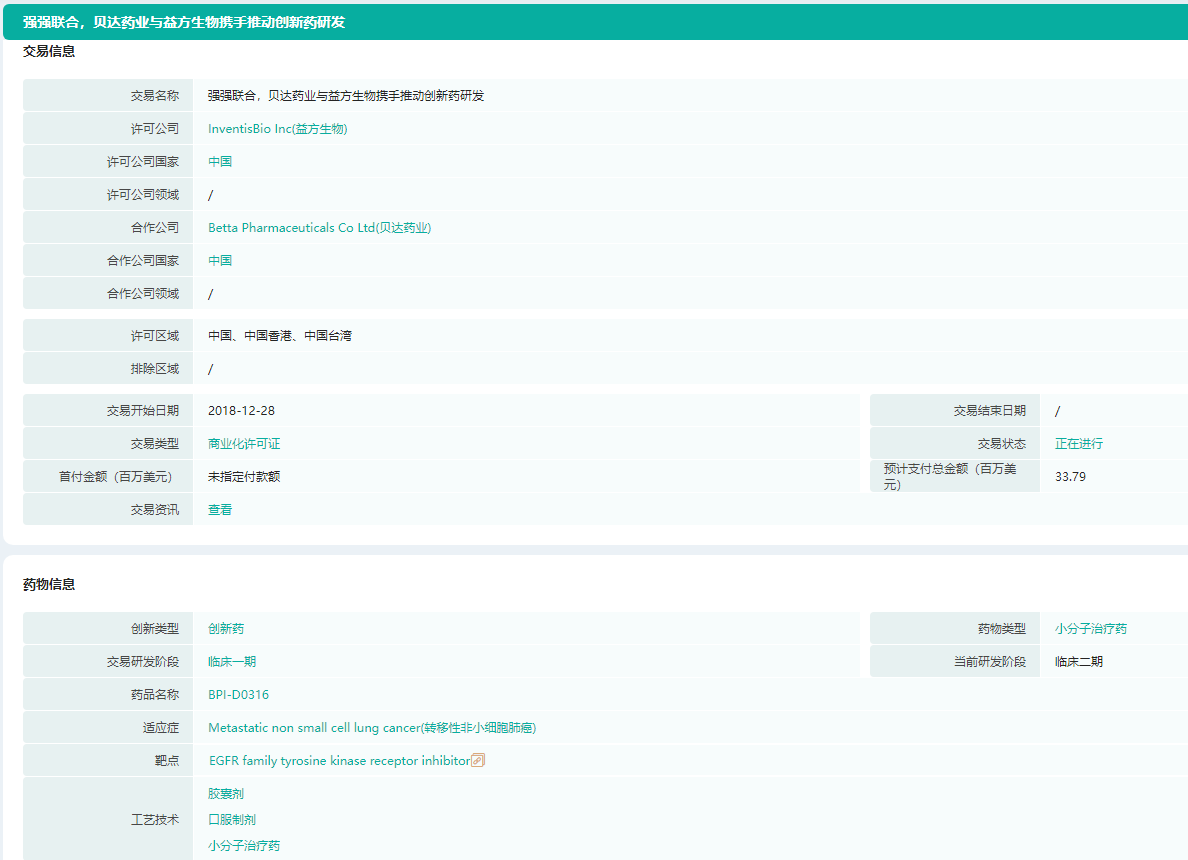Open the BPI-D0316 drug name link
The image size is (1188, 860).
(x=238, y=694)
